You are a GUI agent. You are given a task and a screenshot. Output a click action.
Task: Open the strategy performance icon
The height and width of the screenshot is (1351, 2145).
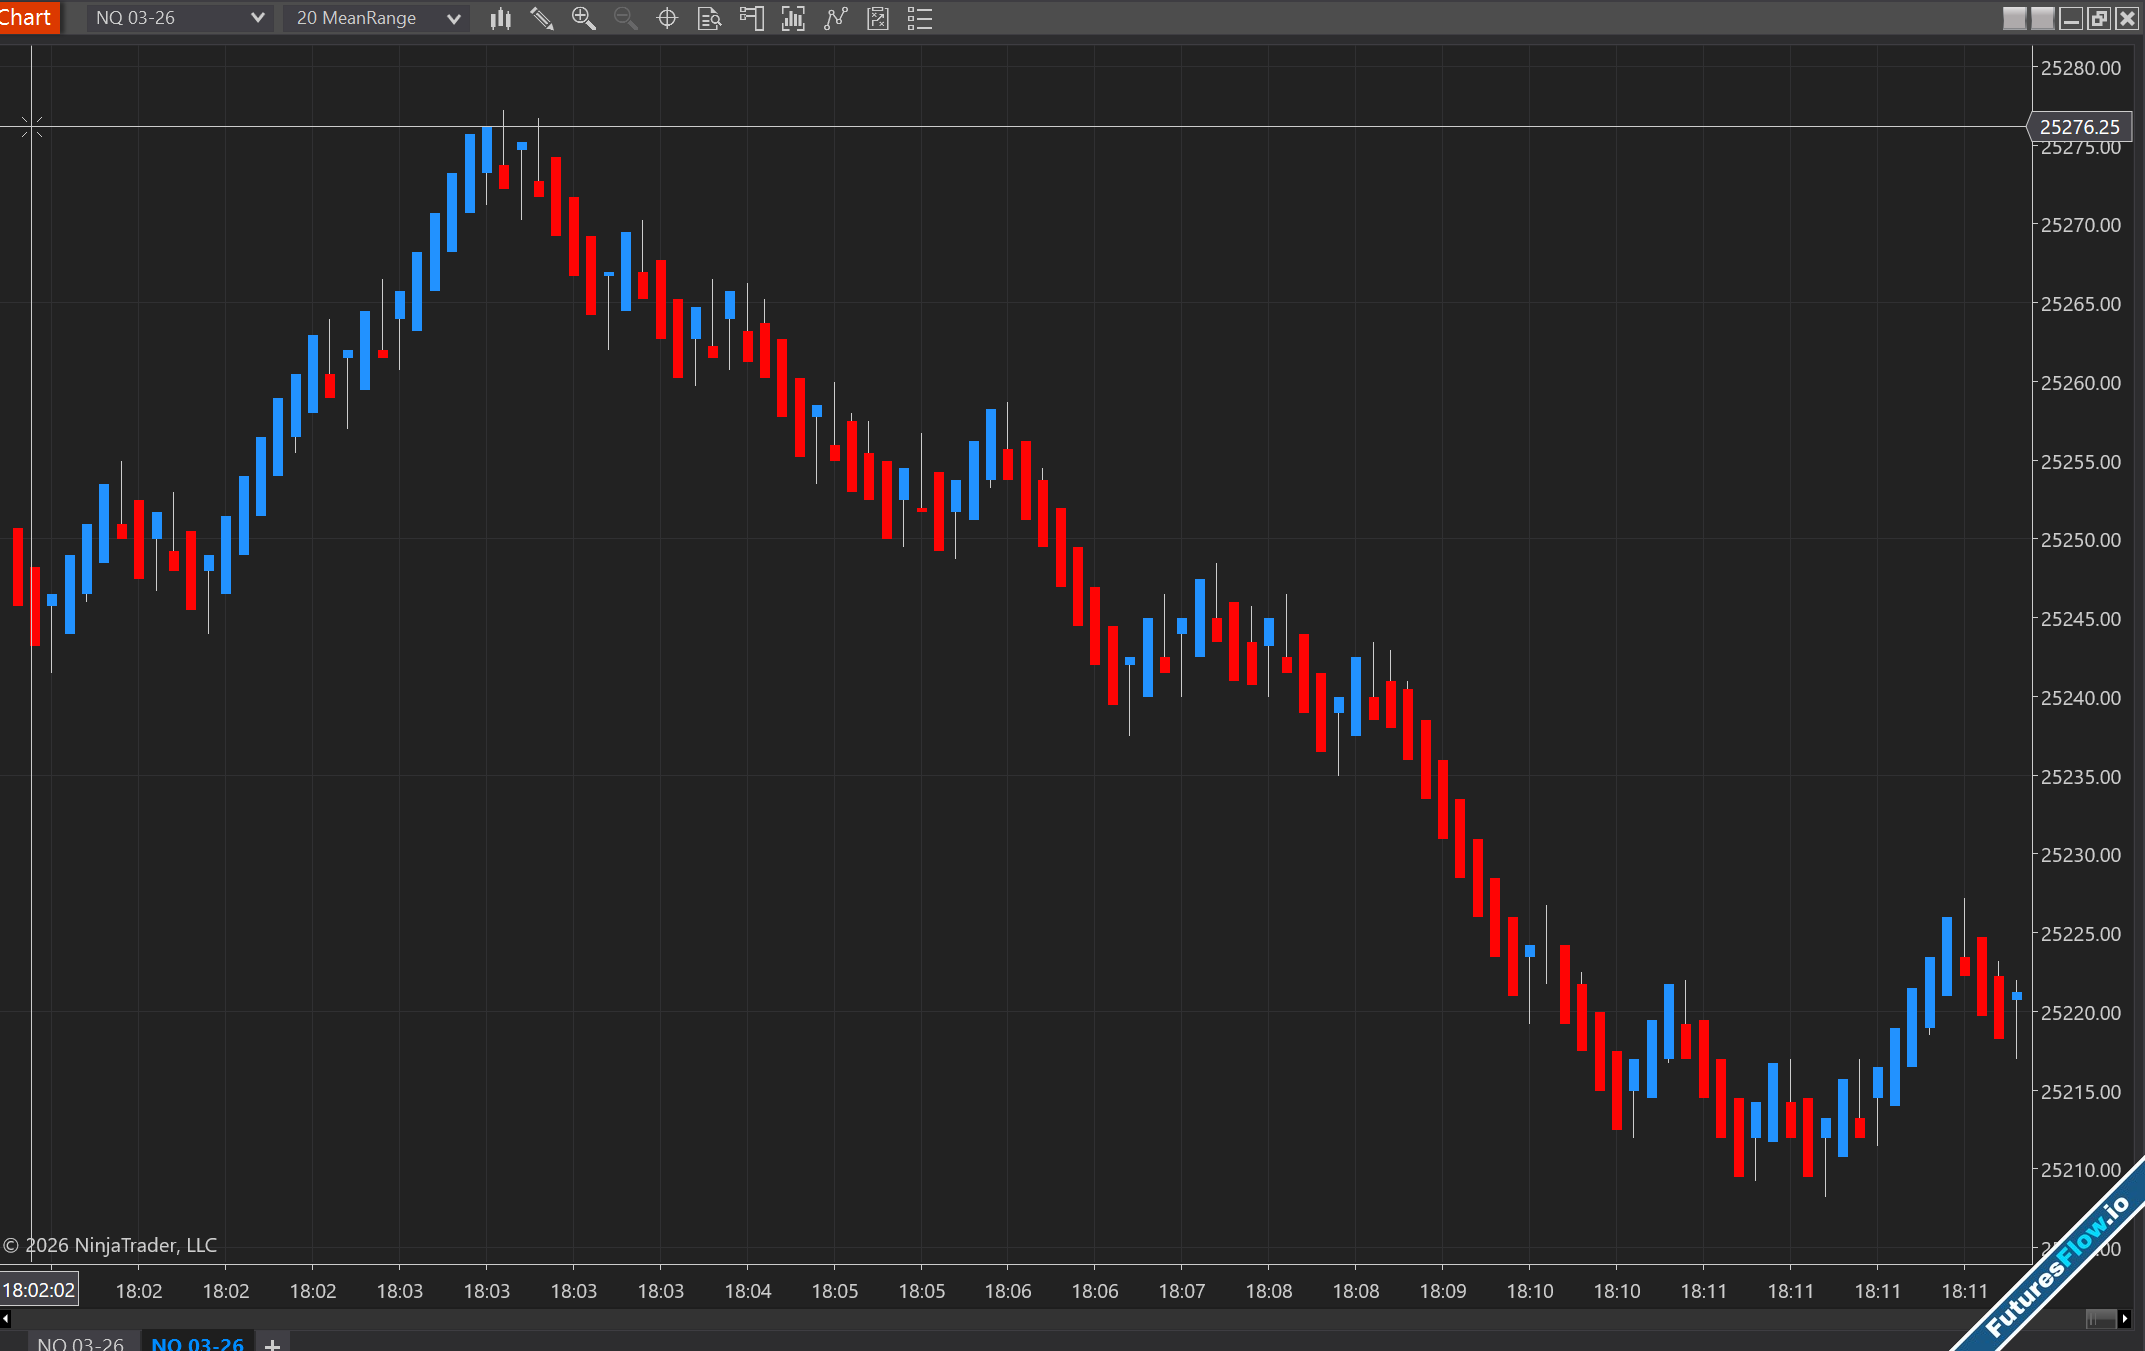click(878, 18)
